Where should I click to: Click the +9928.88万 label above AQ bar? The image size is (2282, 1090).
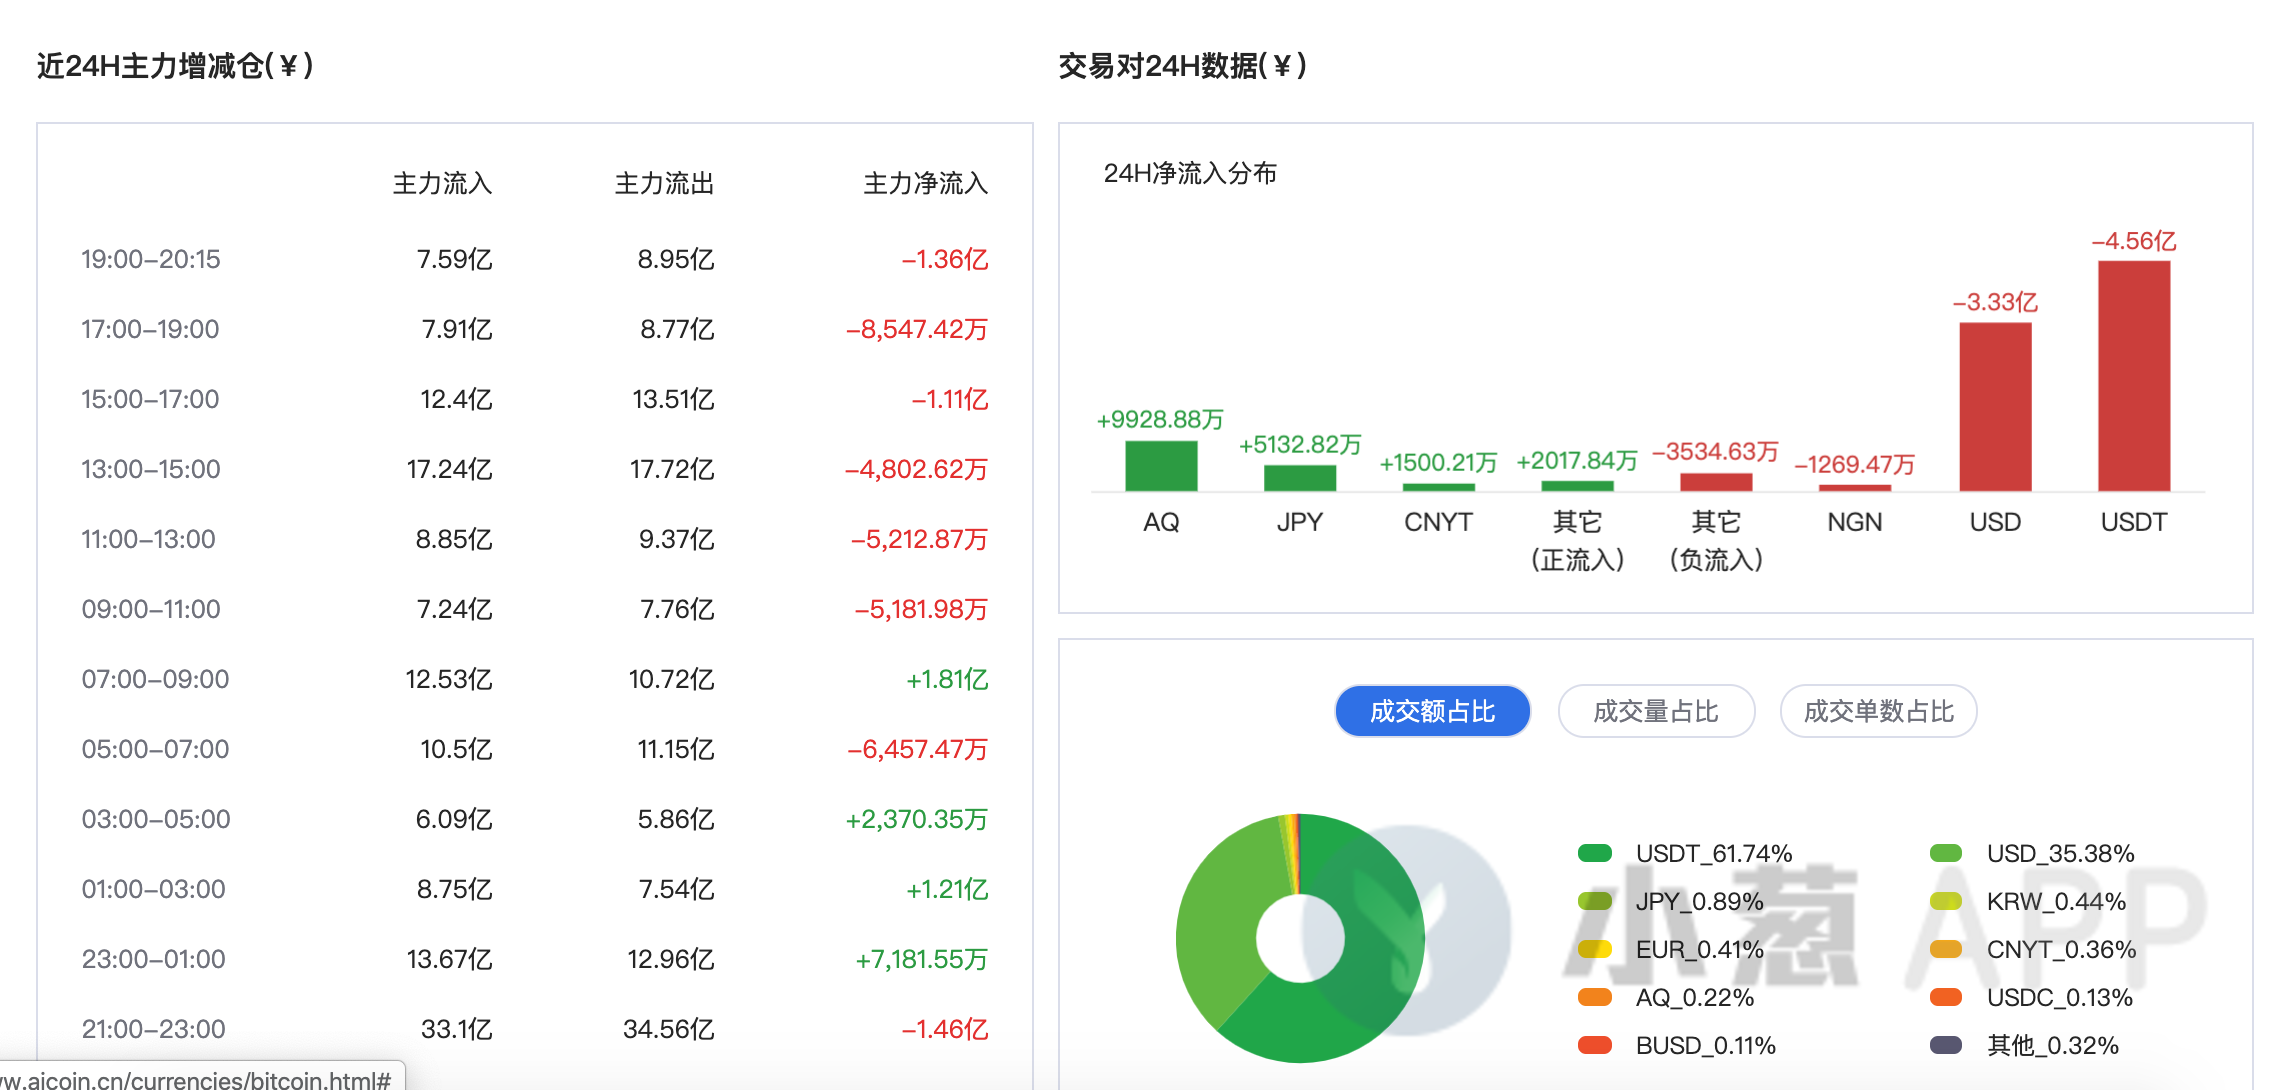1160,419
